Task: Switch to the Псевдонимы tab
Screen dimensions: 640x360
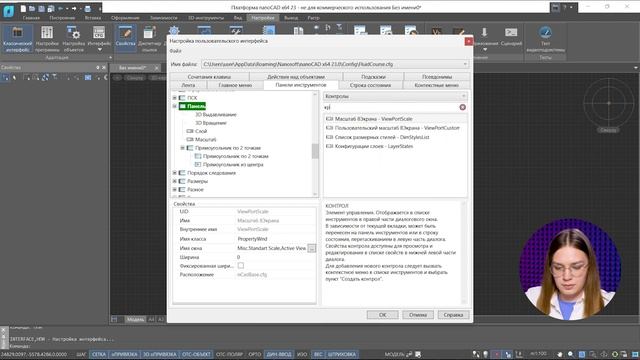Action: coord(437,77)
